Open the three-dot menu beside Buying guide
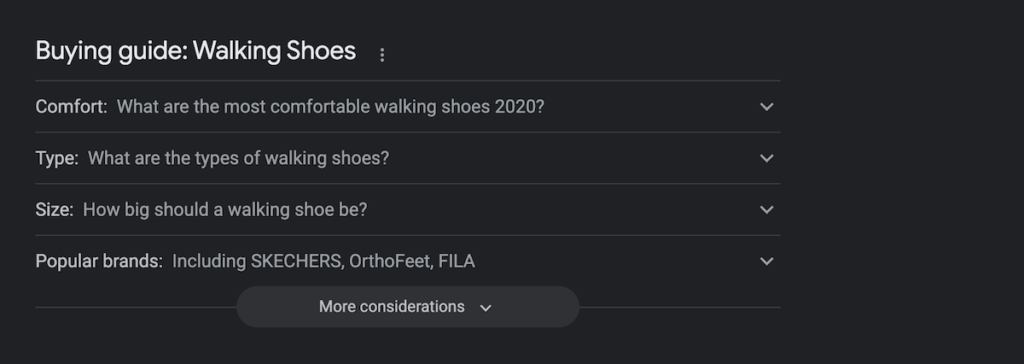Viewport: 1024px width, 364px height. point(382,56)
